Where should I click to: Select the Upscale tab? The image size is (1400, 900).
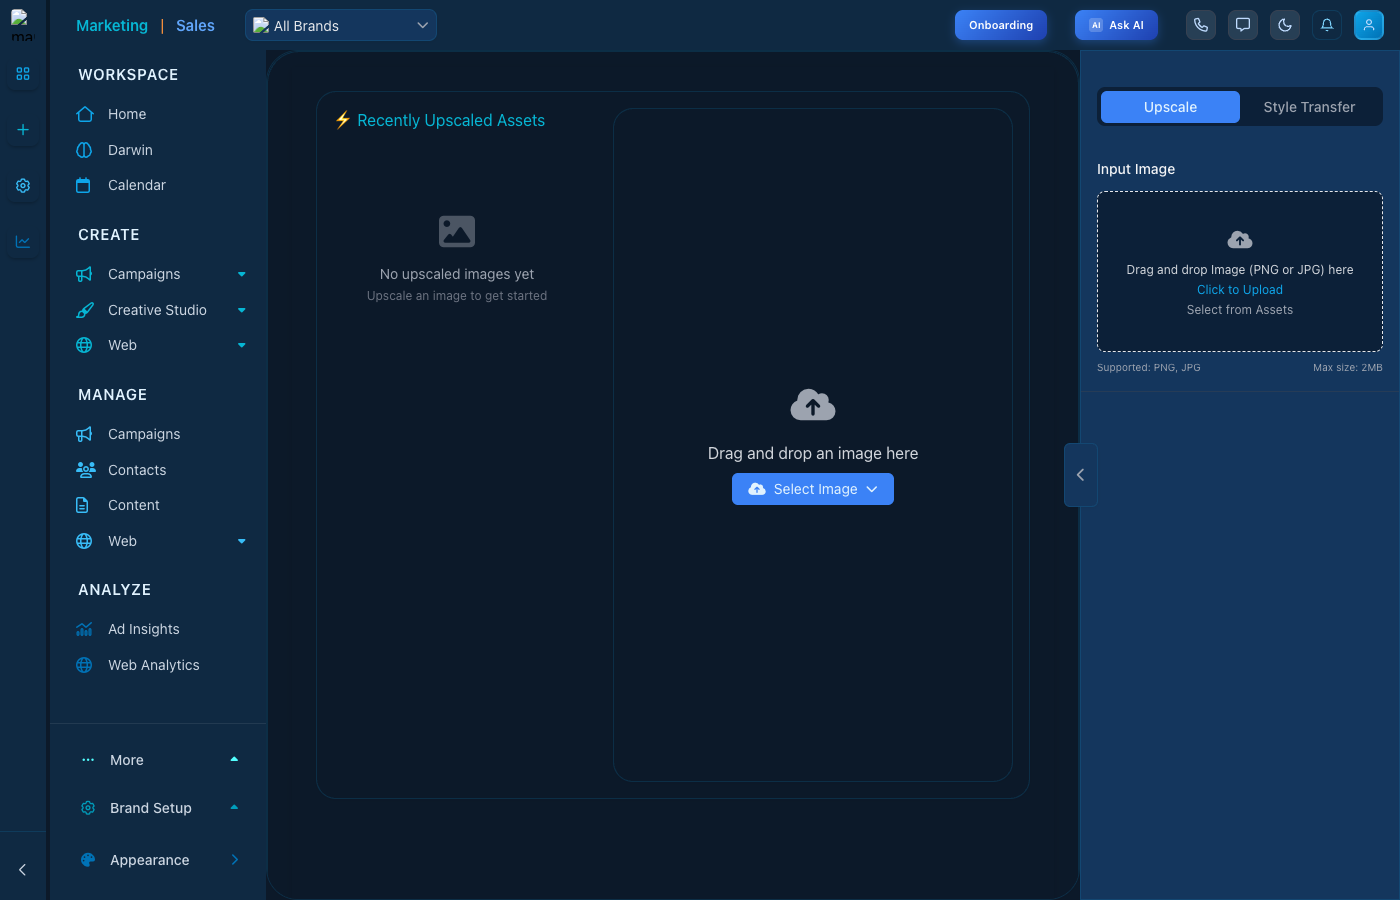click(1170, 107)
